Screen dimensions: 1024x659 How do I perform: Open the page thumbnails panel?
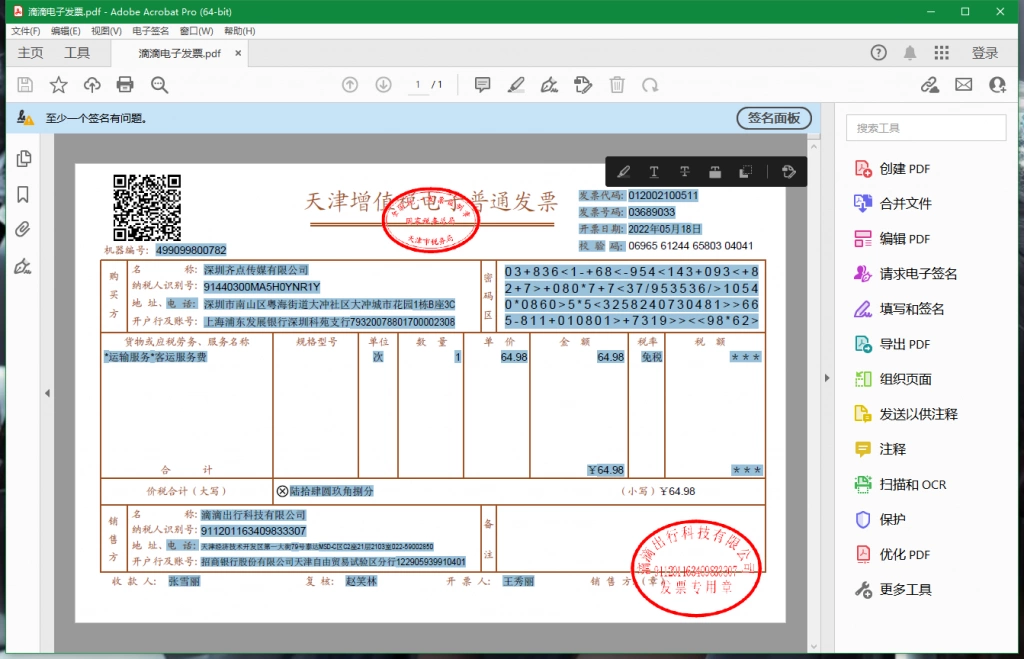coord(24,159)
